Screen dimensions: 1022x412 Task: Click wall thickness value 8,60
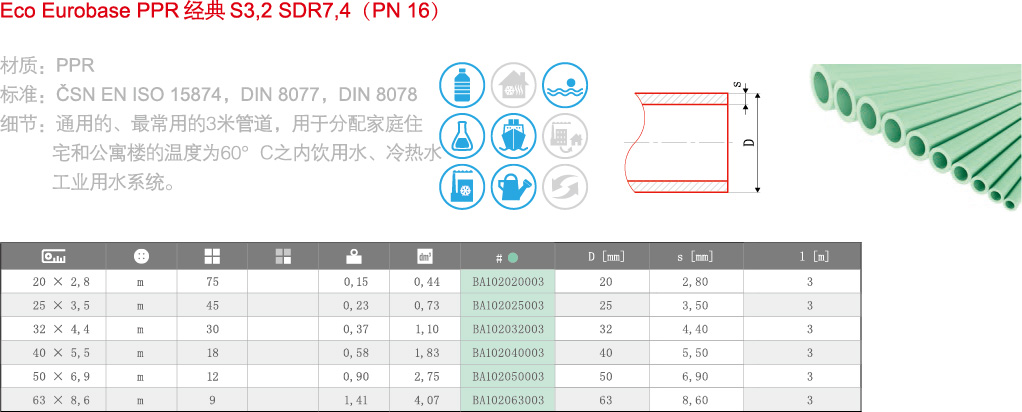click(x=695, y=401)
